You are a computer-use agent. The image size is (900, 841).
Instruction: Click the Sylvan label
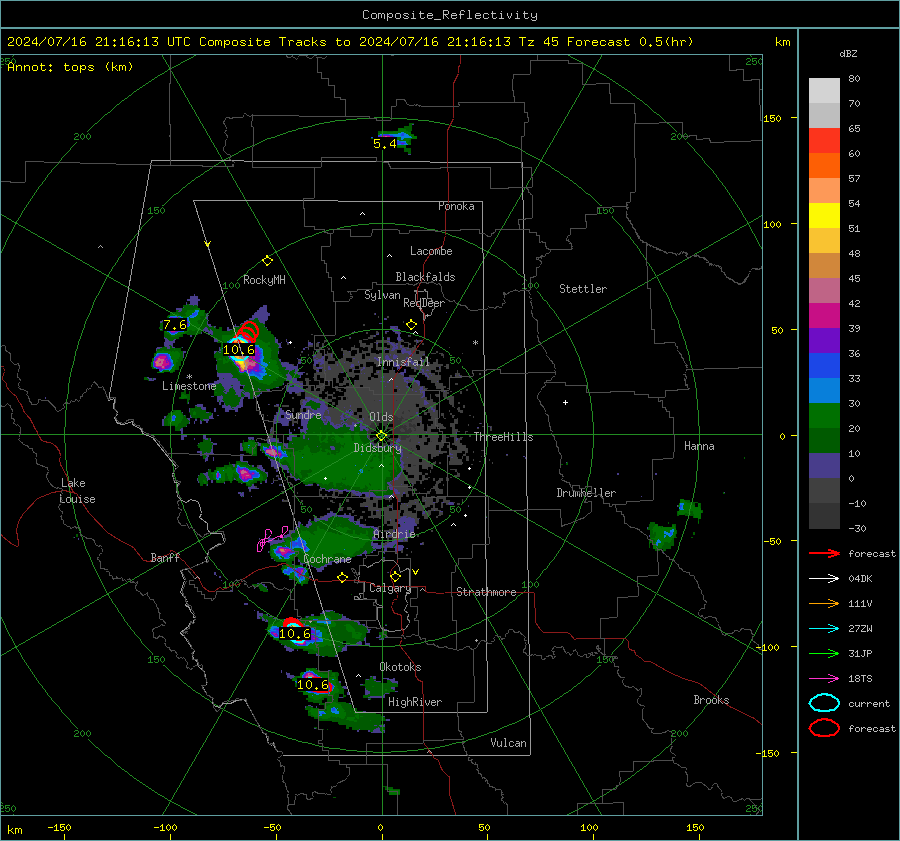382,295
